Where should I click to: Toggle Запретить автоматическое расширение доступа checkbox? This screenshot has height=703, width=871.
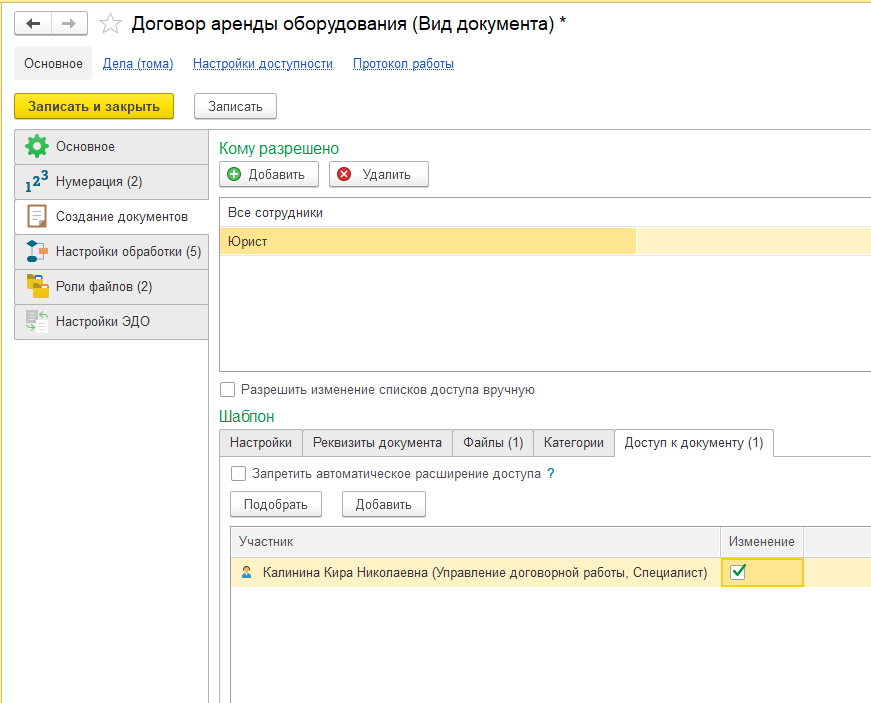(x=238, y=473)
